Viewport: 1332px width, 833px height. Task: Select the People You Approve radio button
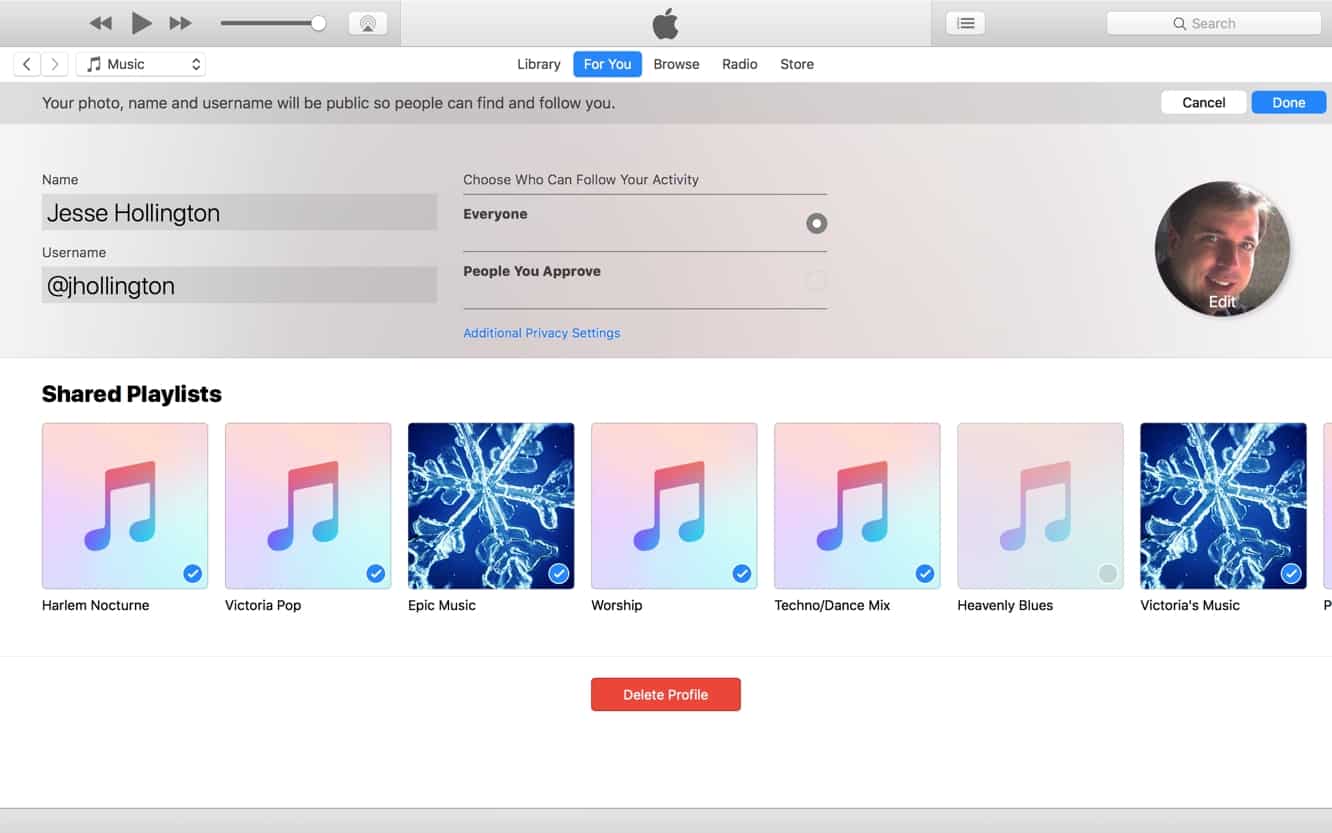coord(817,281)
